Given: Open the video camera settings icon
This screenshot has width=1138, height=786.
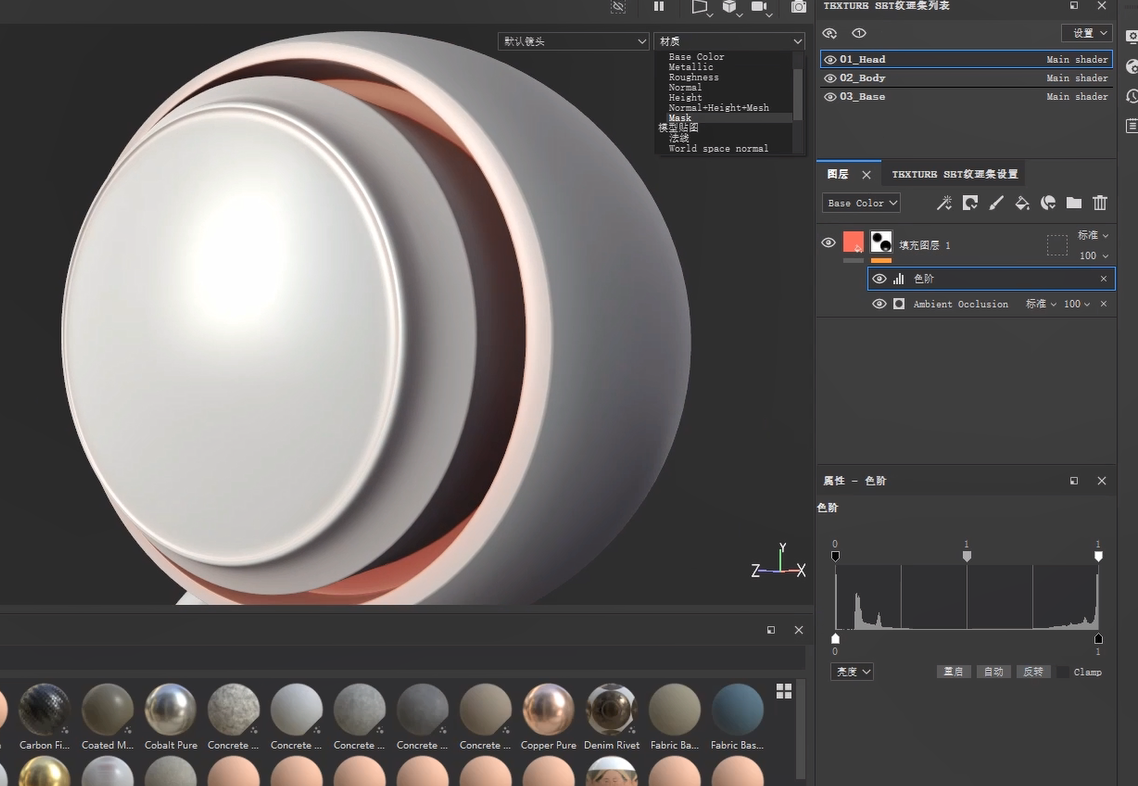Looking at the screenshot, I should (x=760, y=7).
